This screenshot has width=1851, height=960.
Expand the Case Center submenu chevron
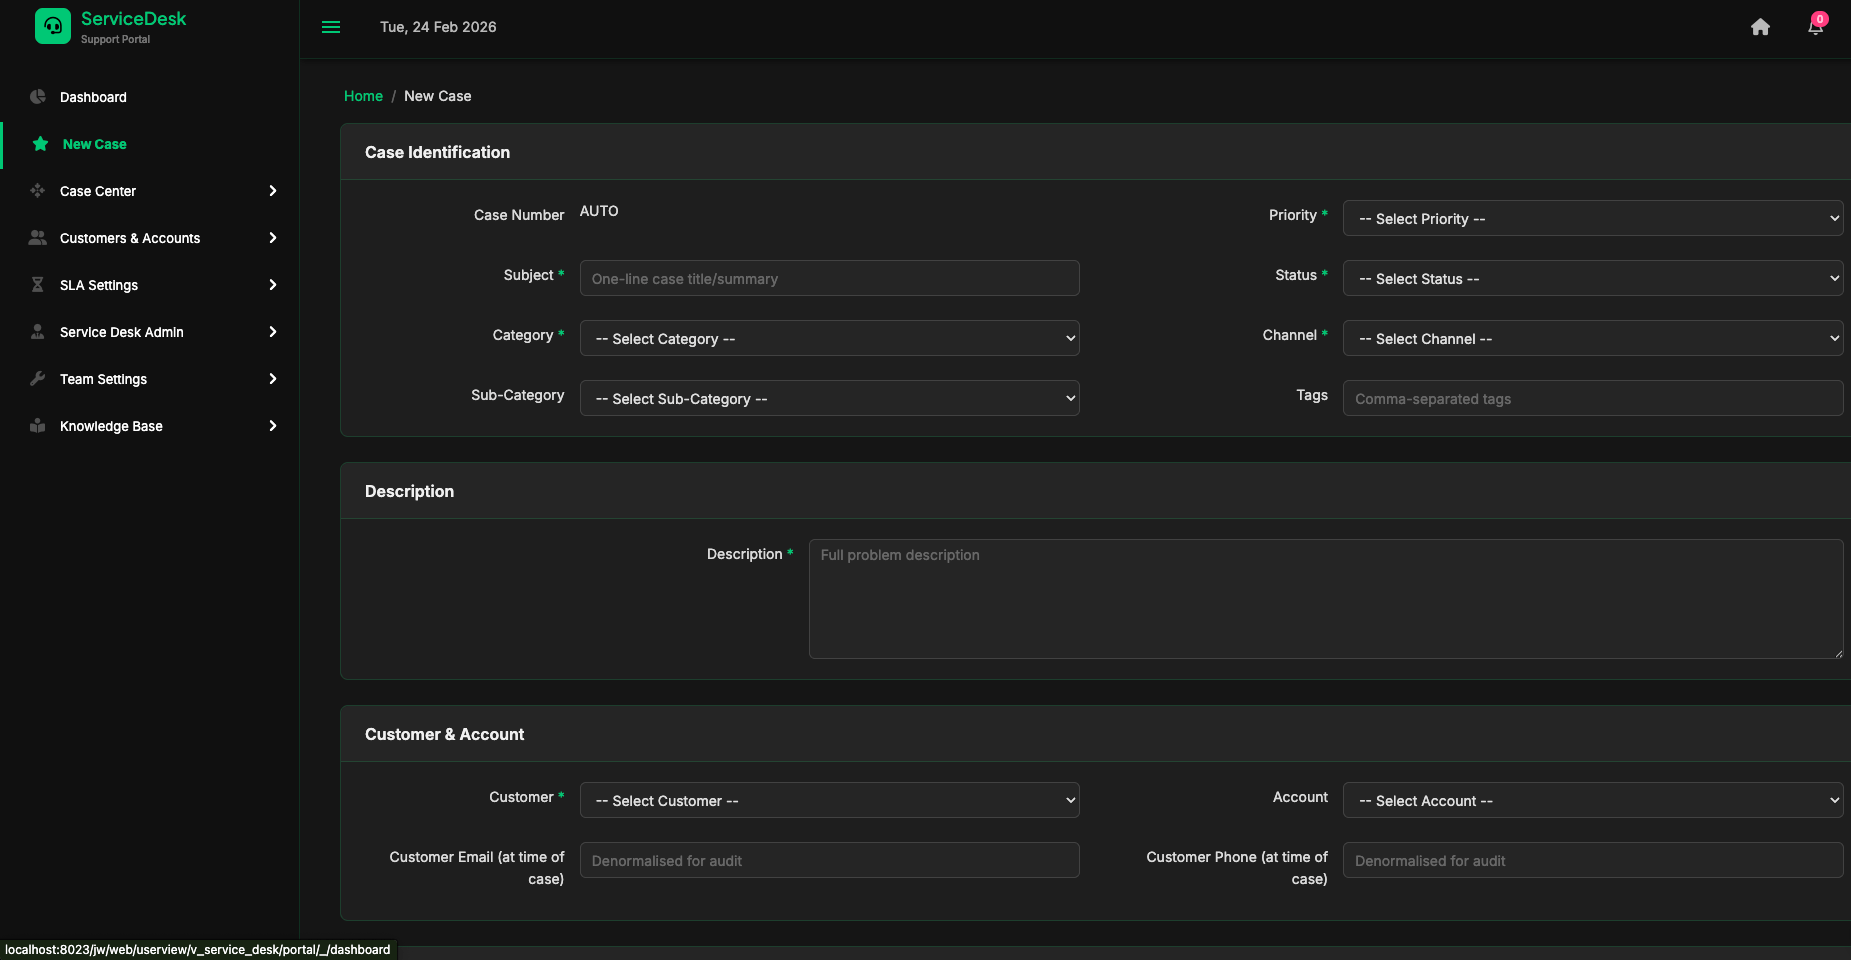pos(272,191)
